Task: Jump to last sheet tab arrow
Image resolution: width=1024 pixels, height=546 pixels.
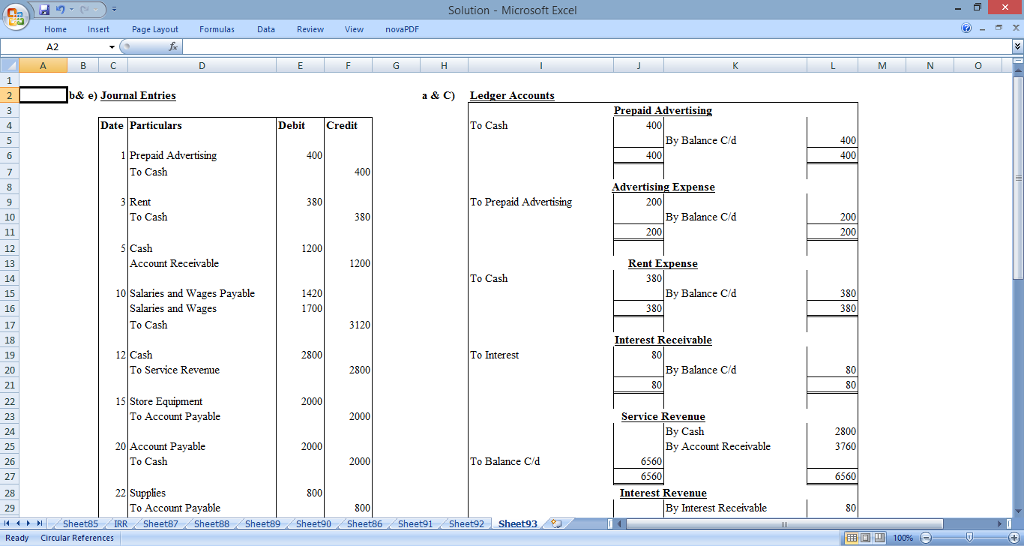Action: click(x=39, y=524)
